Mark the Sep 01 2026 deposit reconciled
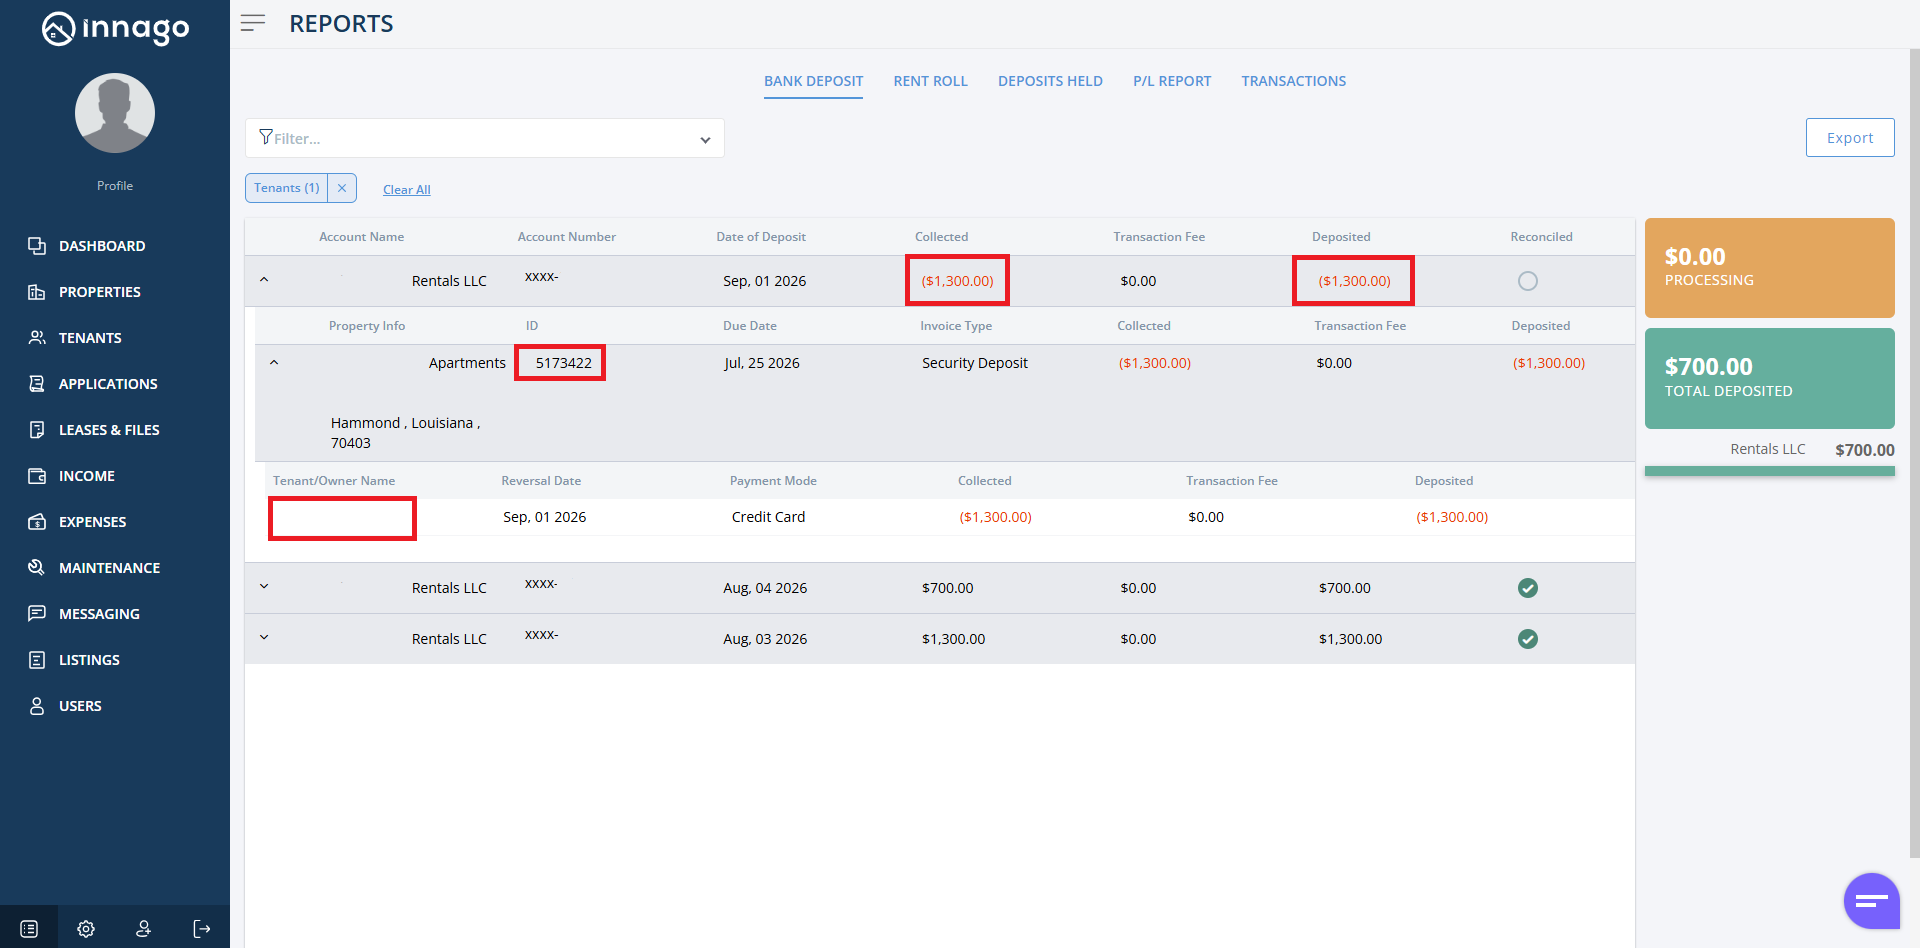Image resolution: width=1920 pixels, height=948 pixels. pos(1528,281)
